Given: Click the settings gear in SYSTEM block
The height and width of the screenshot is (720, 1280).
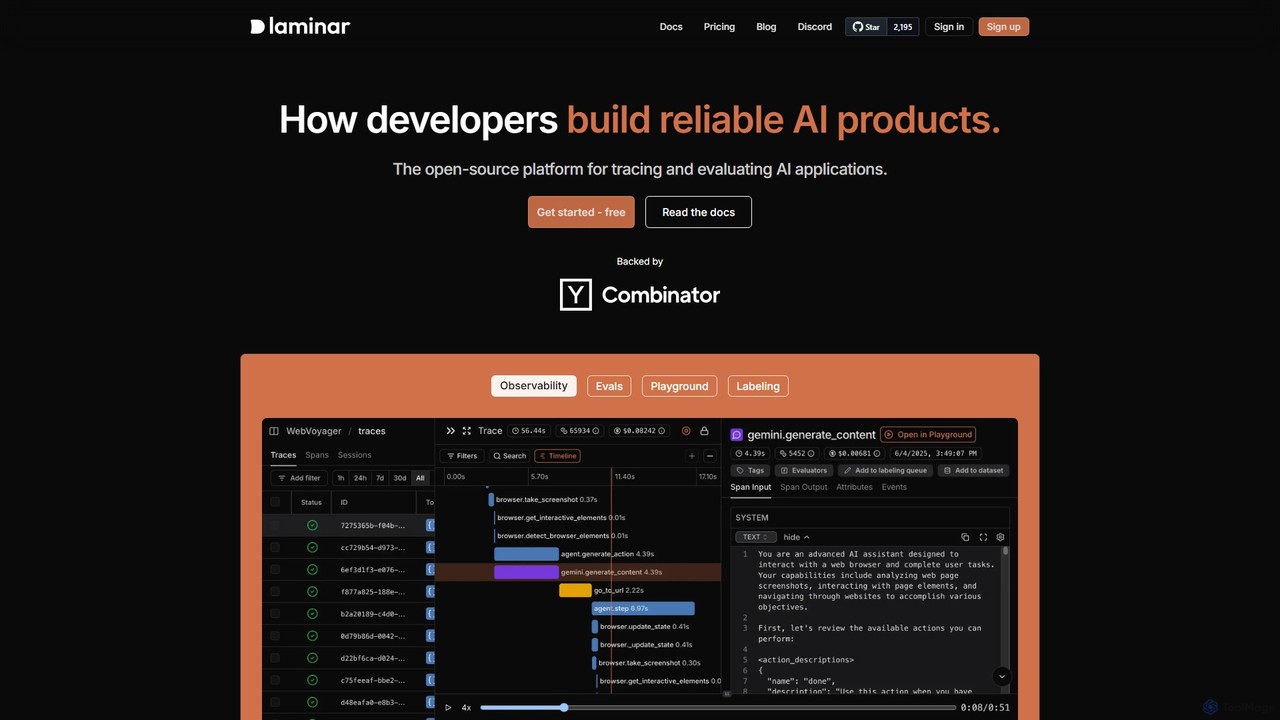Looking at the screenshot, I should (1000, 537).
